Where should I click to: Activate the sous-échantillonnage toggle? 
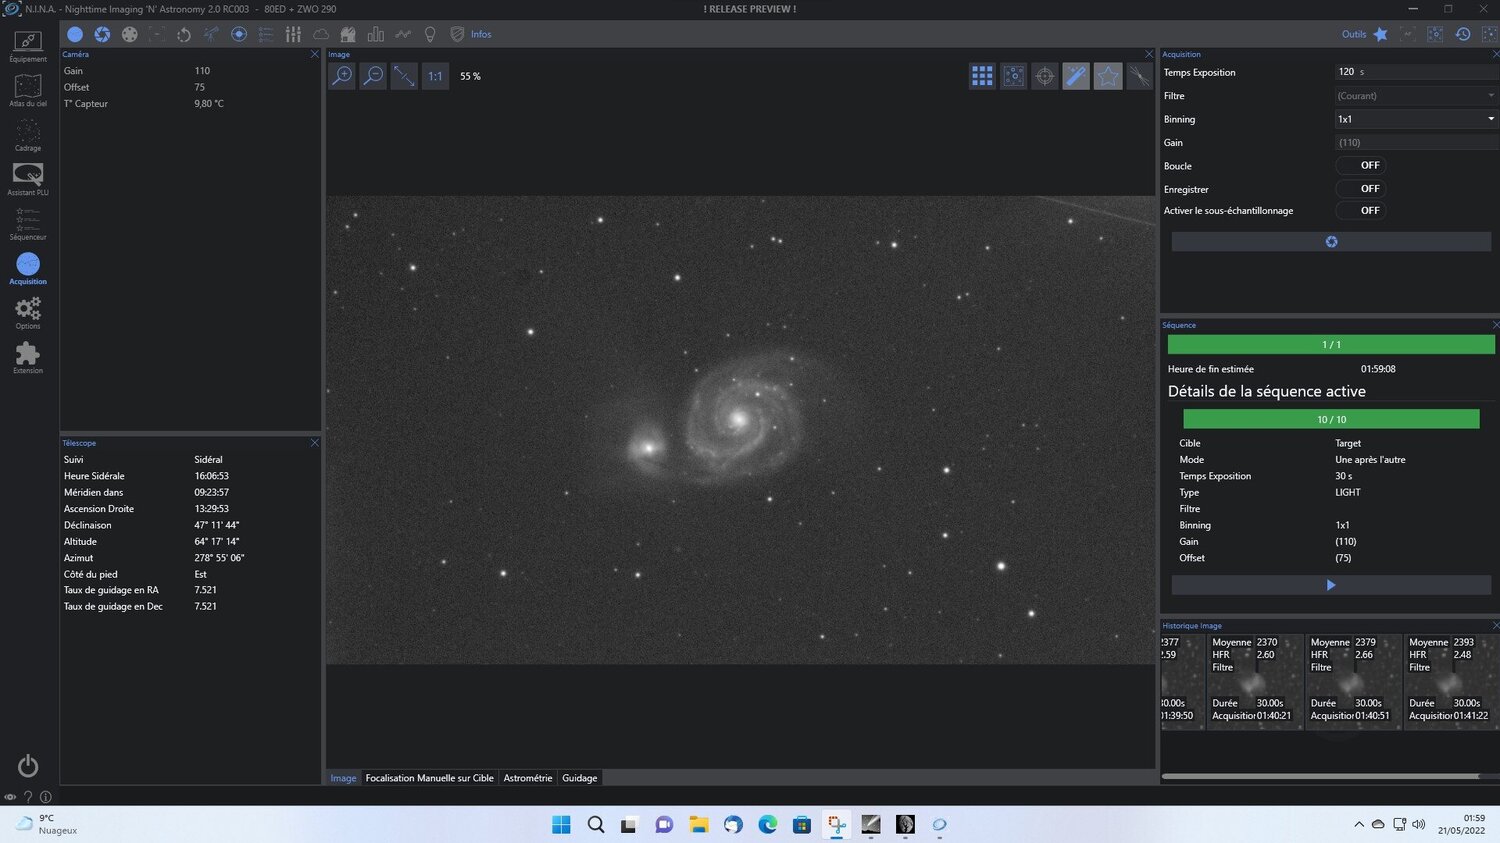click(1361, 210)
